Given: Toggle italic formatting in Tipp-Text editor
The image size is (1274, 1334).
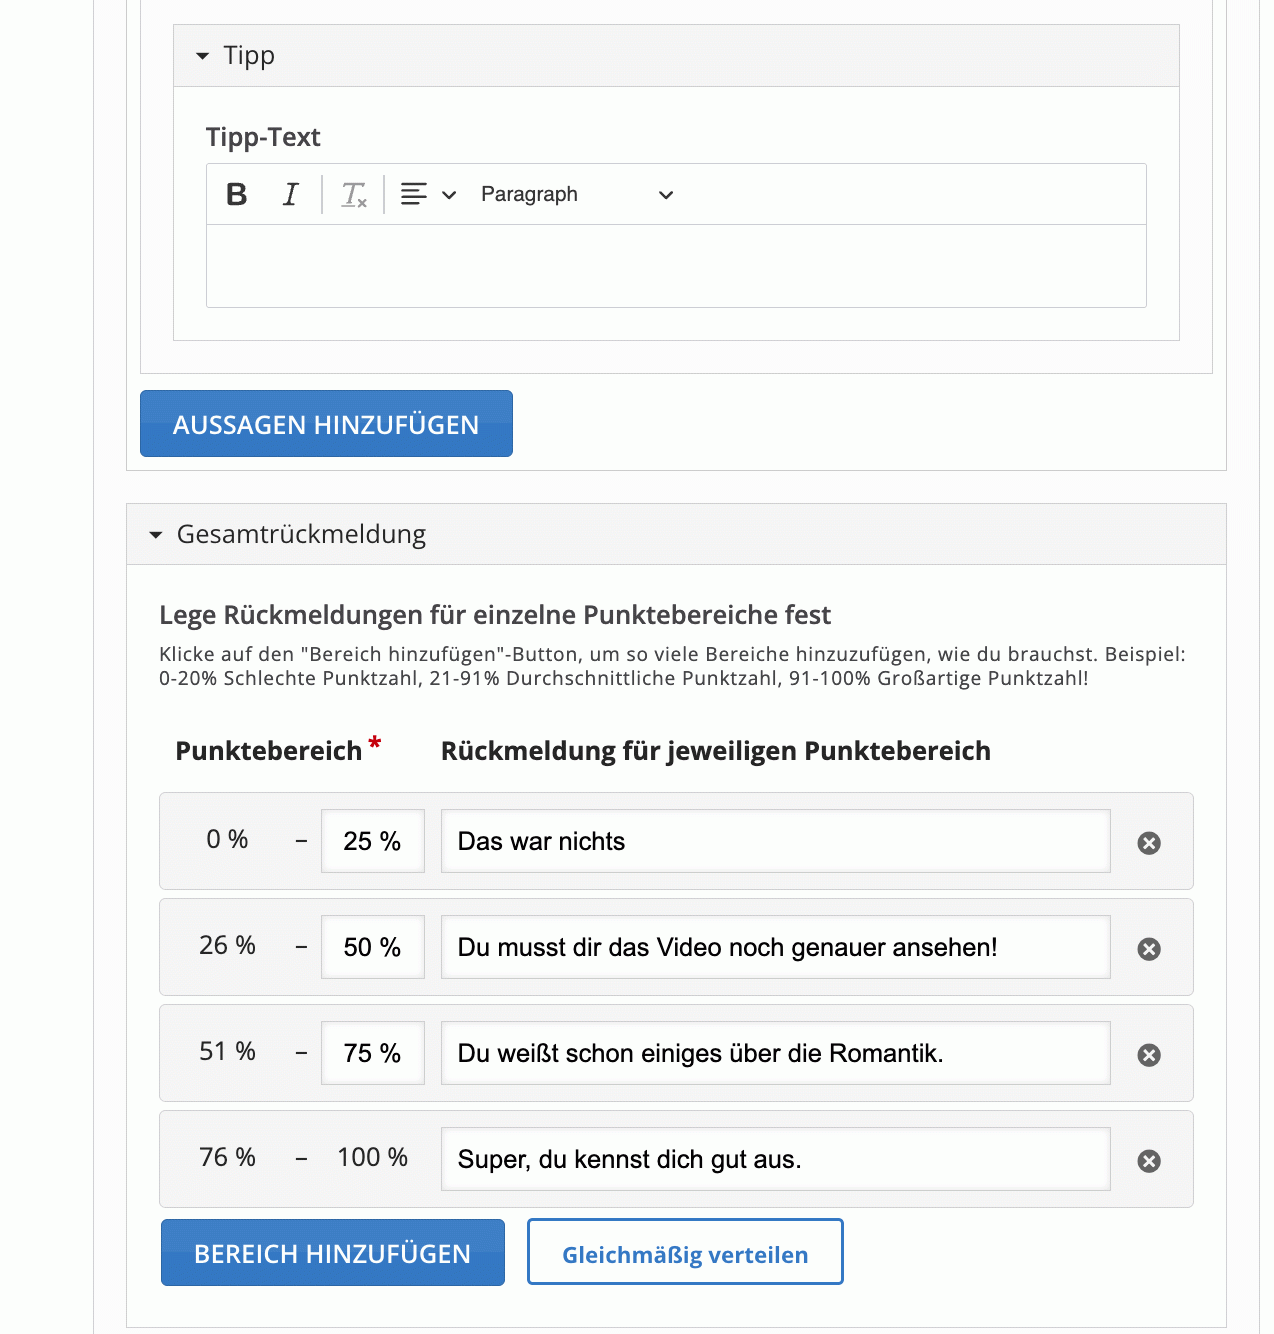Looking at the screenshot, I should click(291, 194).
